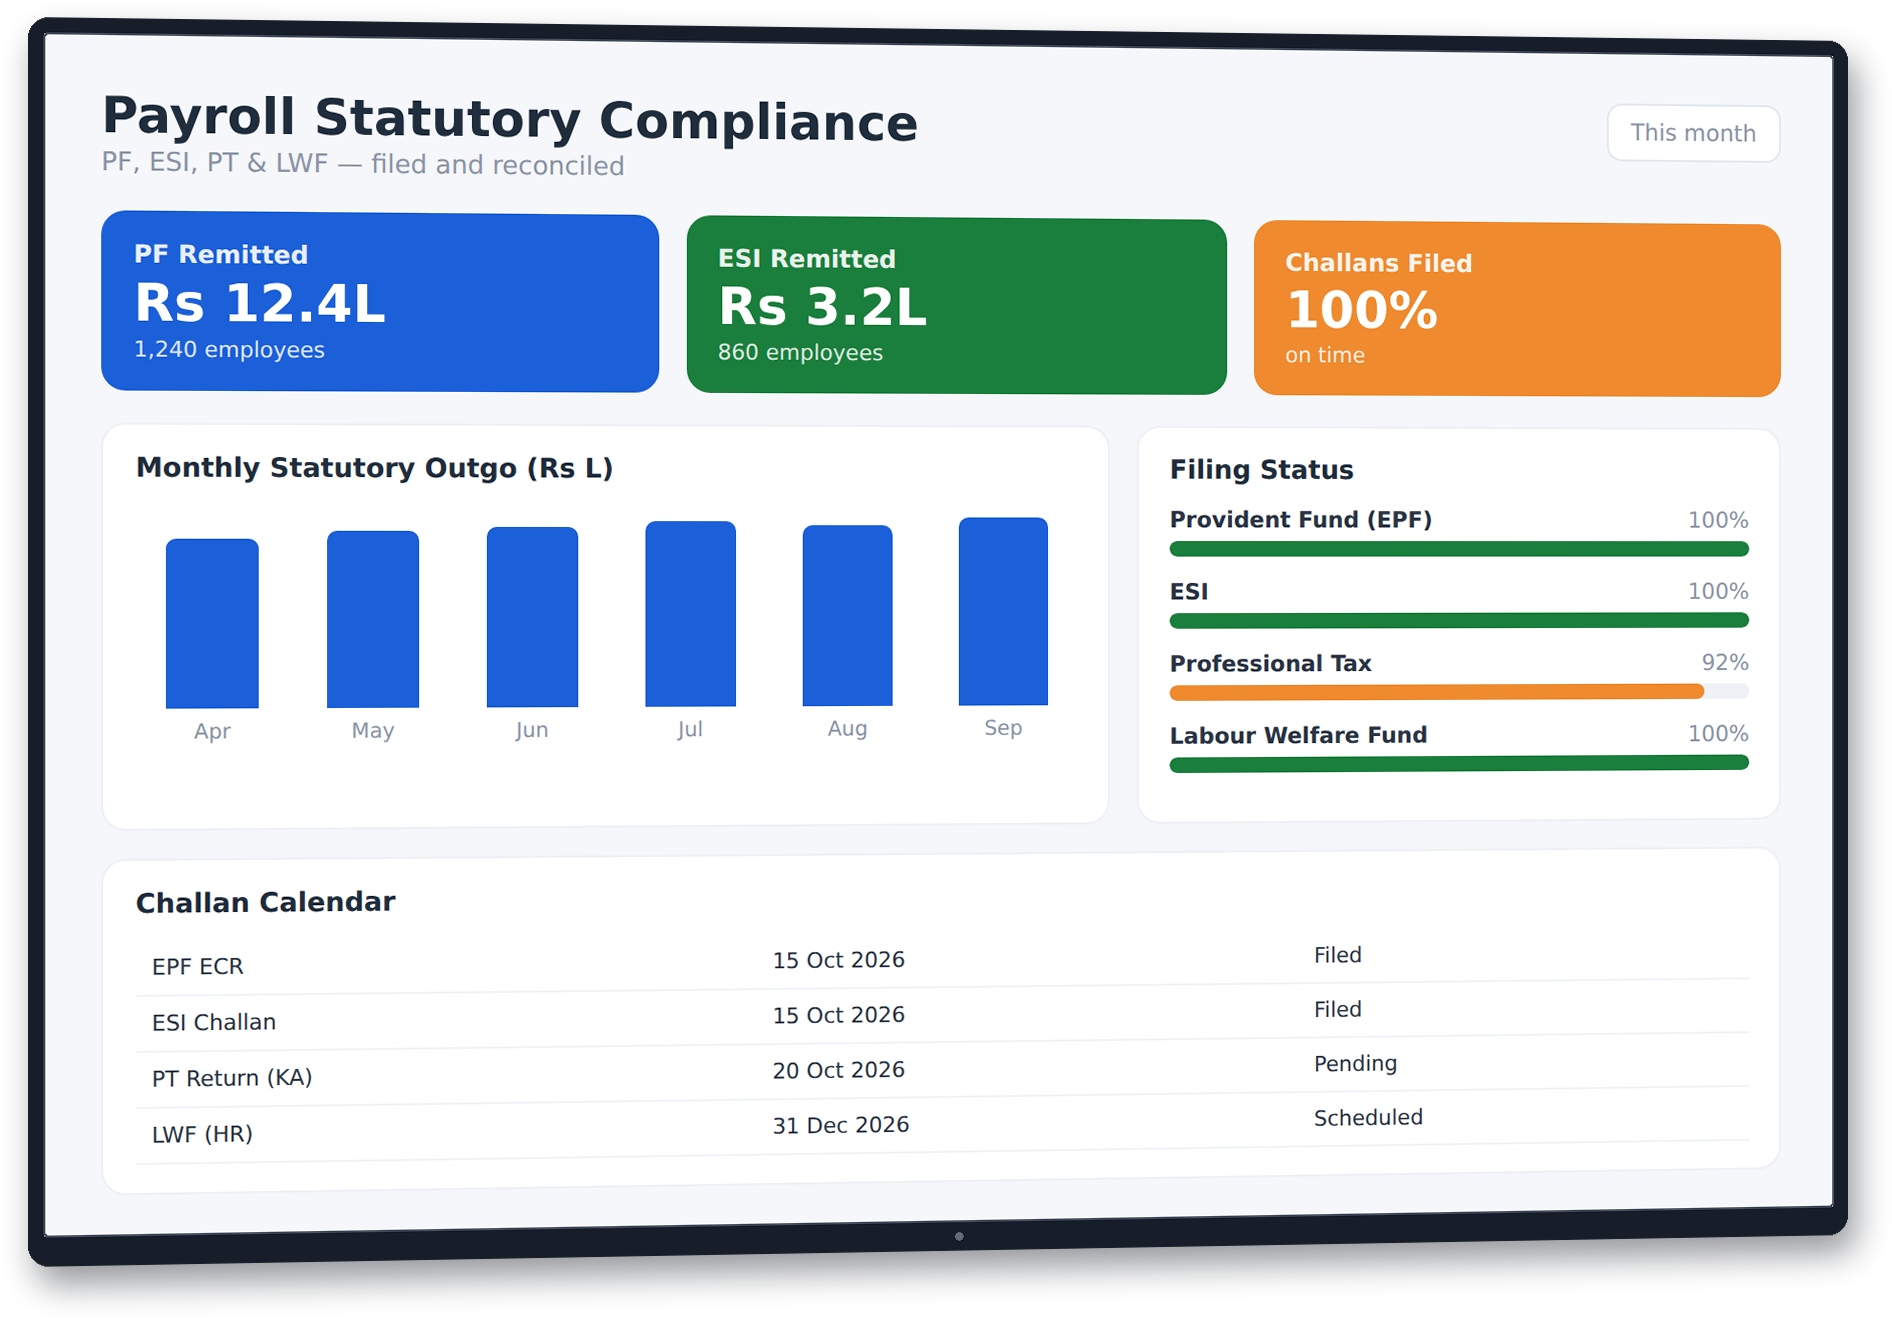Click the Provident Fund (EPF) progress bar

(x=1459, y=549)
